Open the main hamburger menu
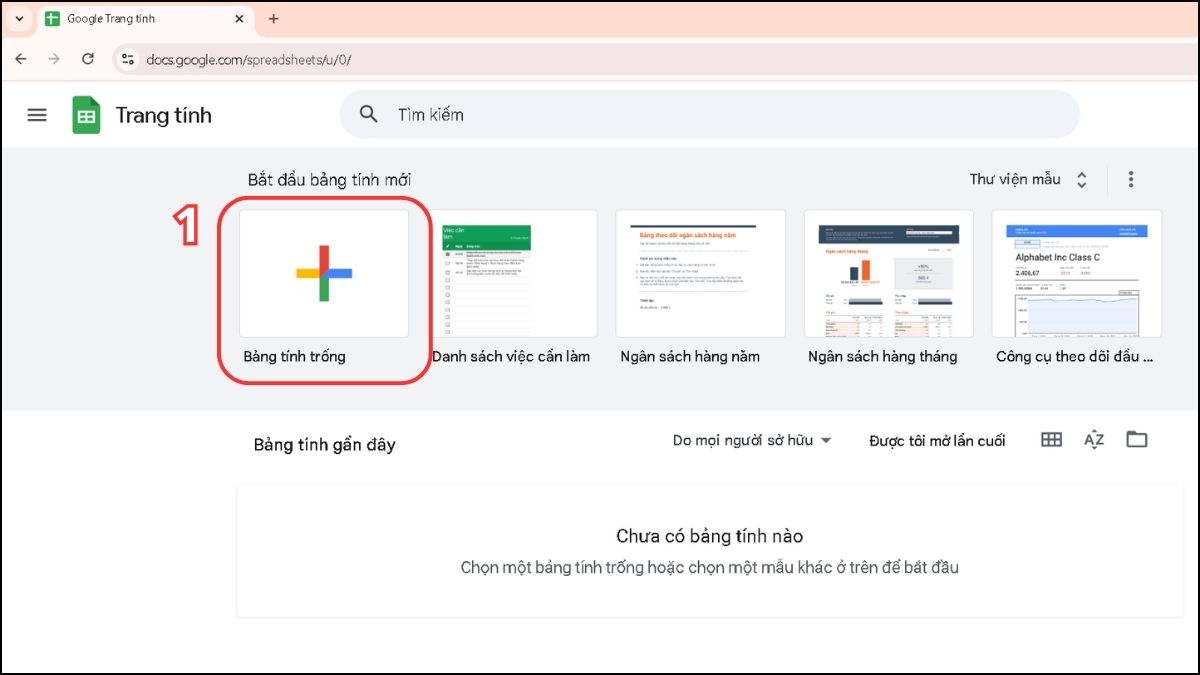Image resolution: width=1200 pixels, height=675 pixels. [37, 115]
